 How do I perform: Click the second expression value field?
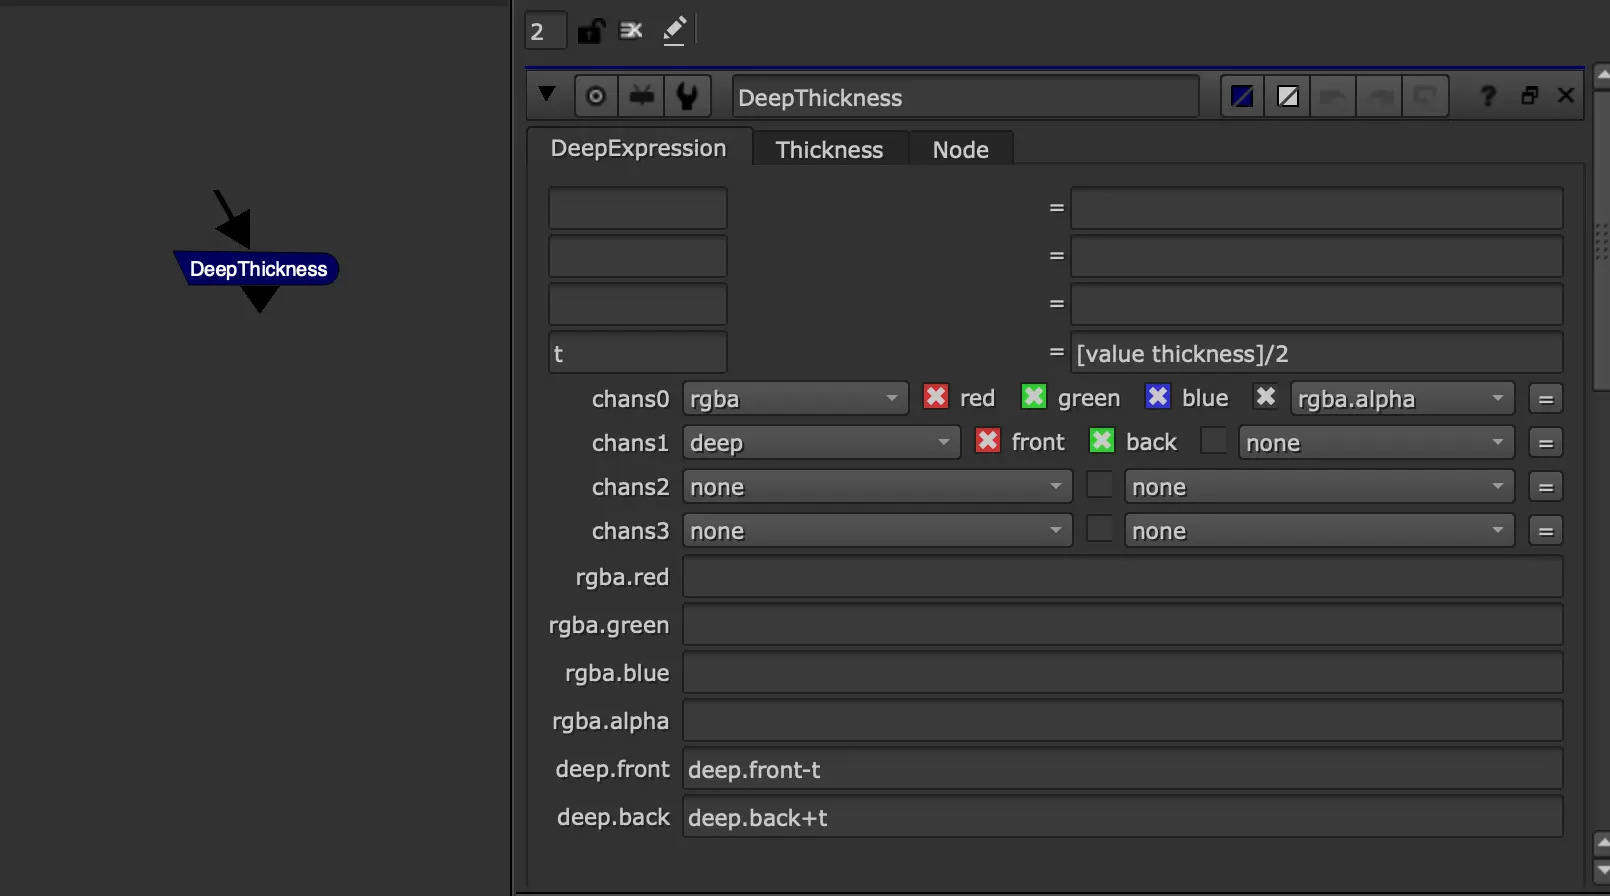click(x=1316, y=257)
